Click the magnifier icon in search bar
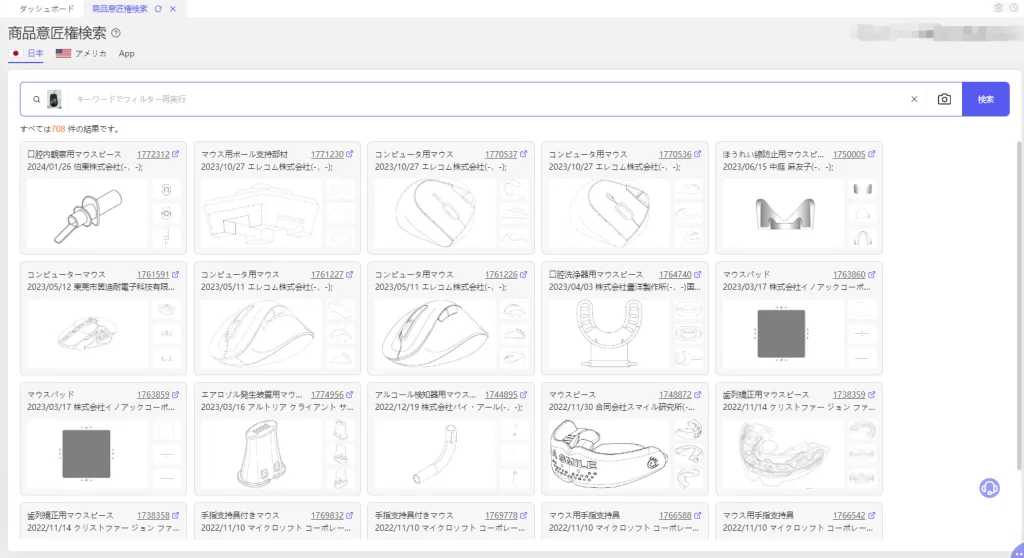 point(37,99)
